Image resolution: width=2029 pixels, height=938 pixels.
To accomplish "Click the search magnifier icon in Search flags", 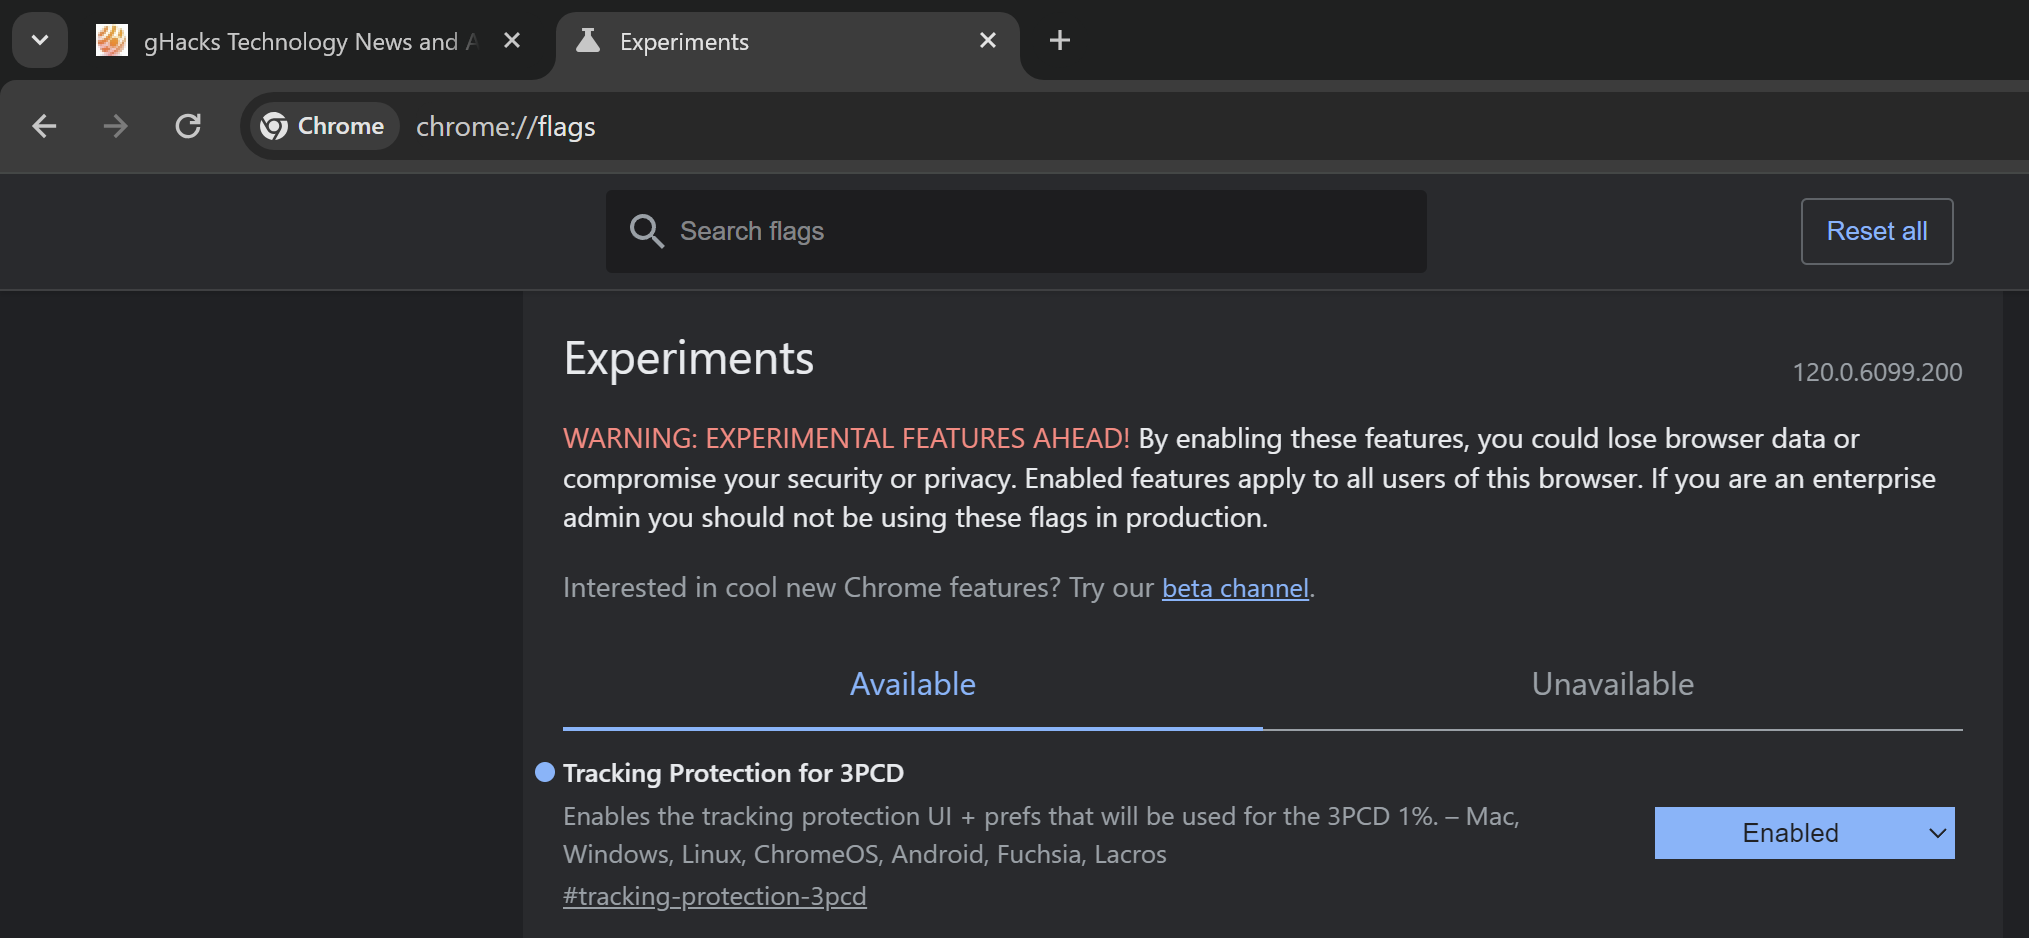I will [x=647, y=231].
